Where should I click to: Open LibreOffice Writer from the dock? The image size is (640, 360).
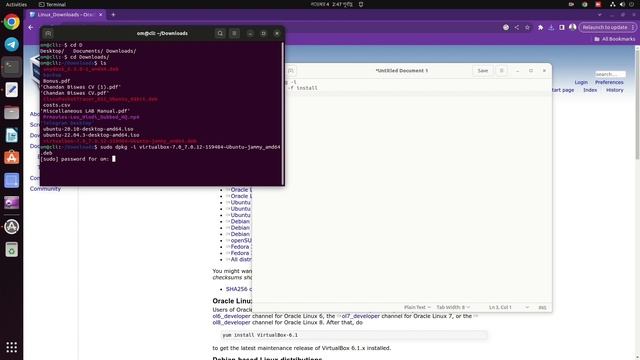11,135
